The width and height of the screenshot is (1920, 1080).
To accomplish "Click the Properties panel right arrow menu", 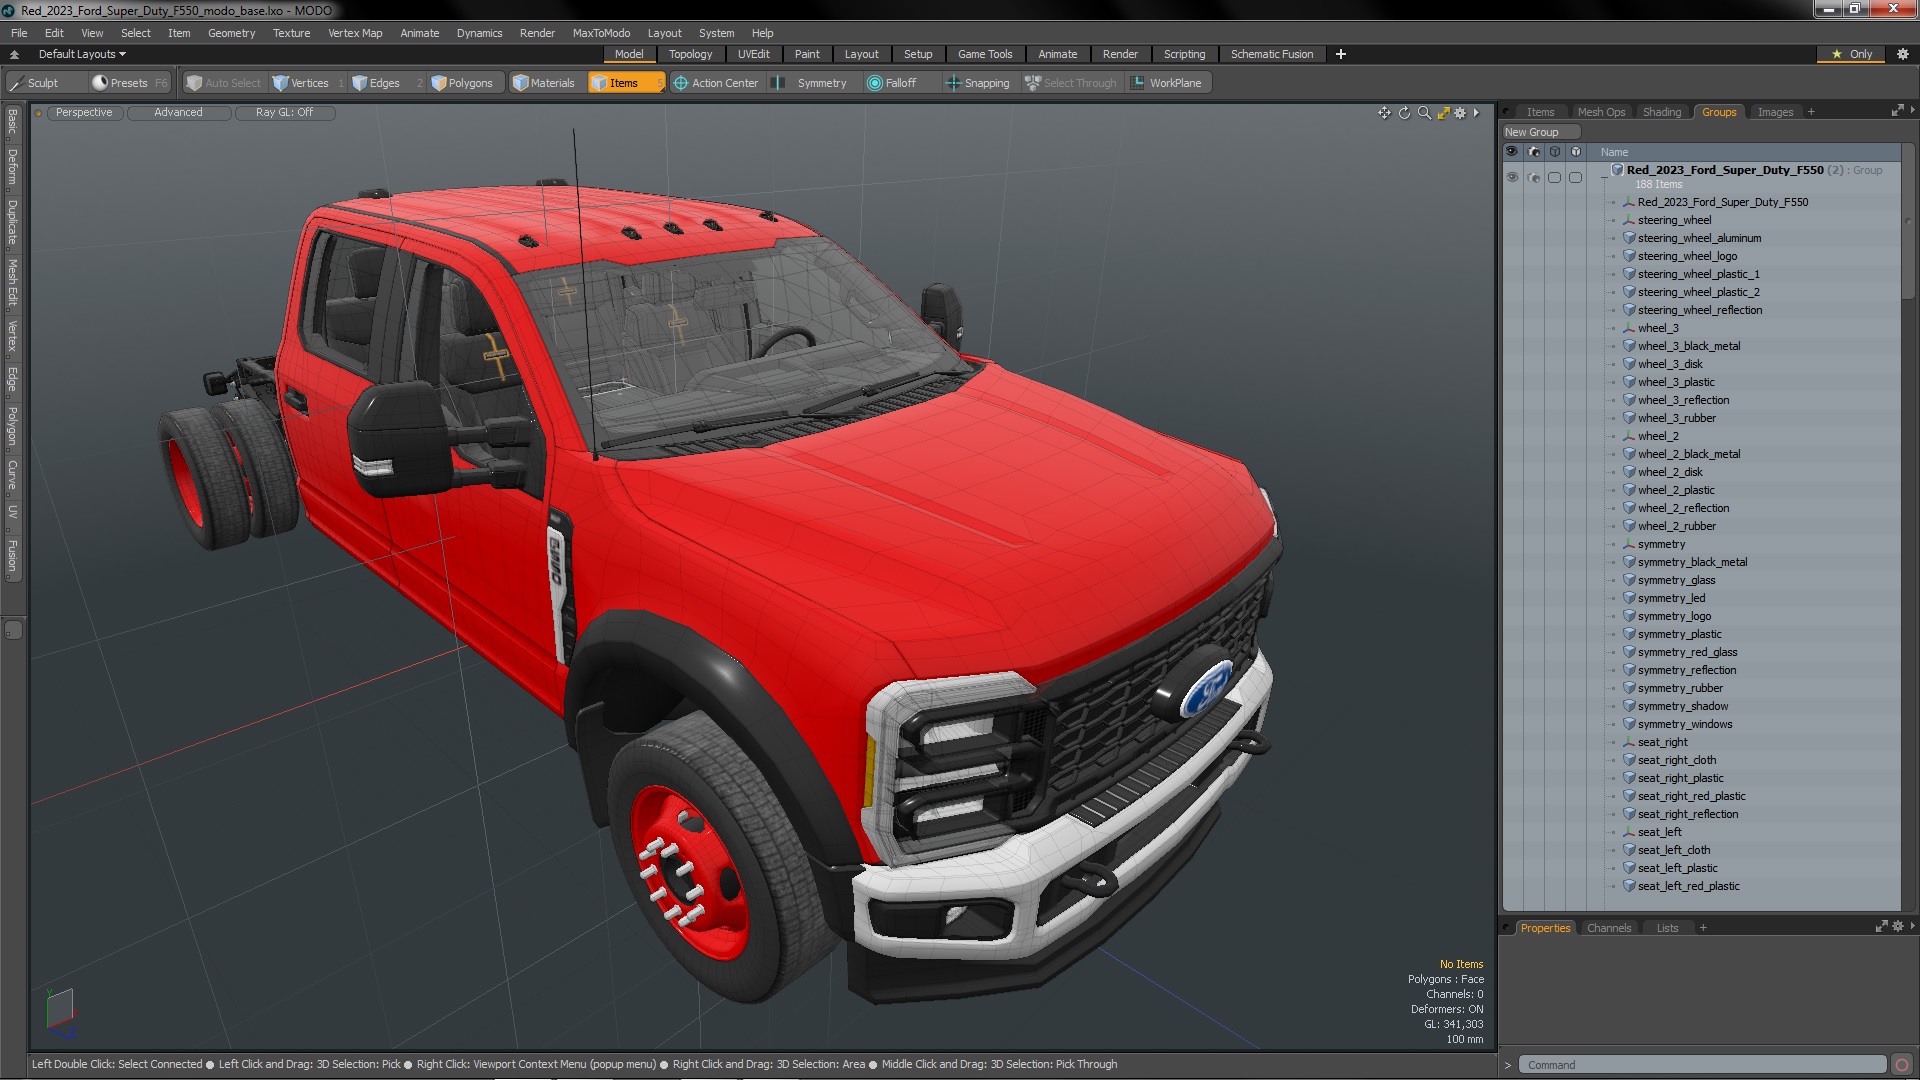I will pos(1912,927).
